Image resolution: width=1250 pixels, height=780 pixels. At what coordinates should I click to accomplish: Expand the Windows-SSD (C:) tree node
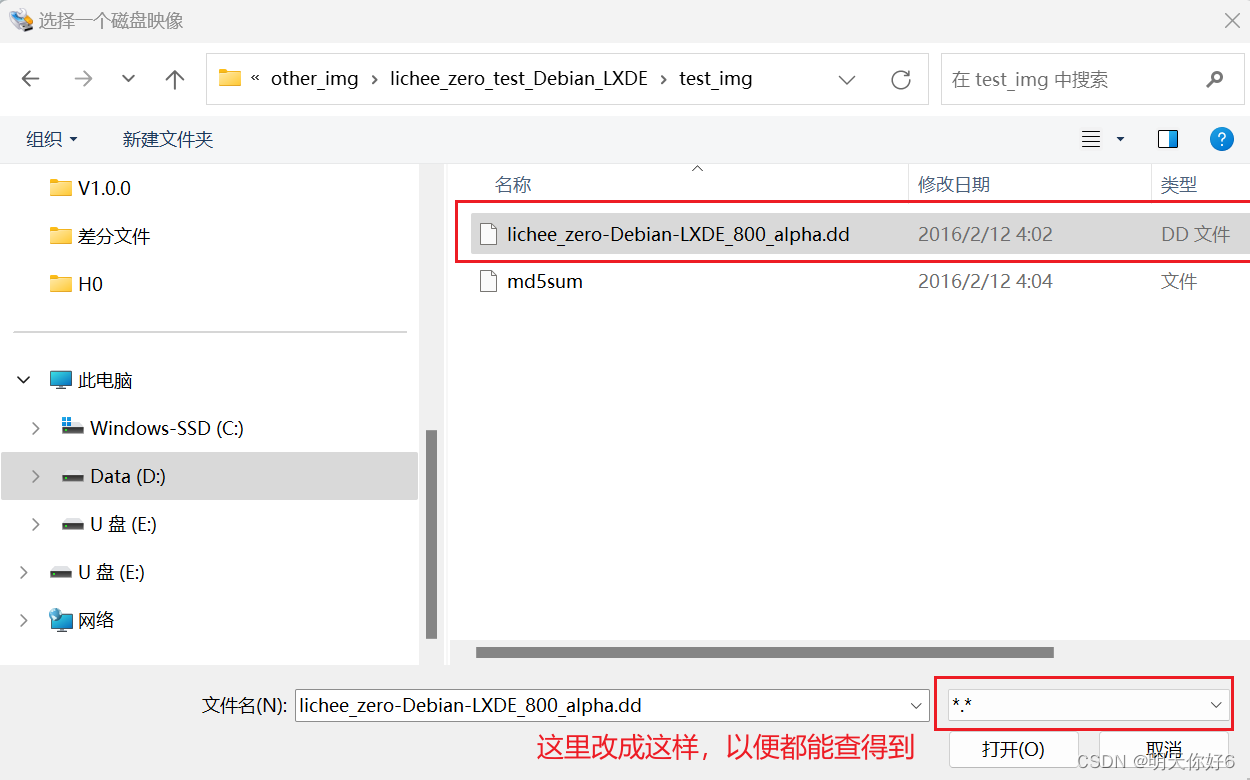[35, 428]
